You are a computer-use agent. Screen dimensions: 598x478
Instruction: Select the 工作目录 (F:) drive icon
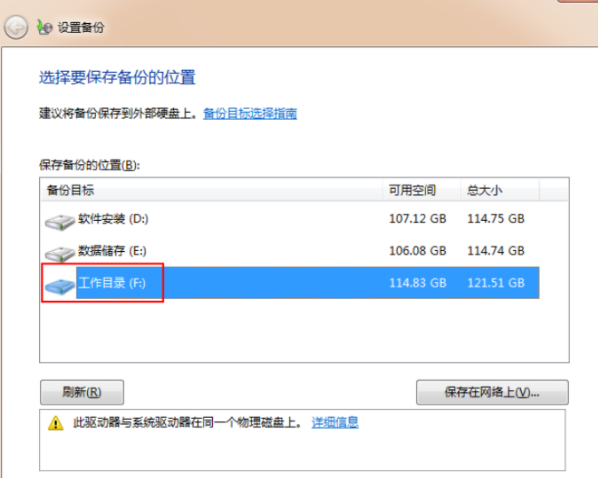[x=59, y=286]
